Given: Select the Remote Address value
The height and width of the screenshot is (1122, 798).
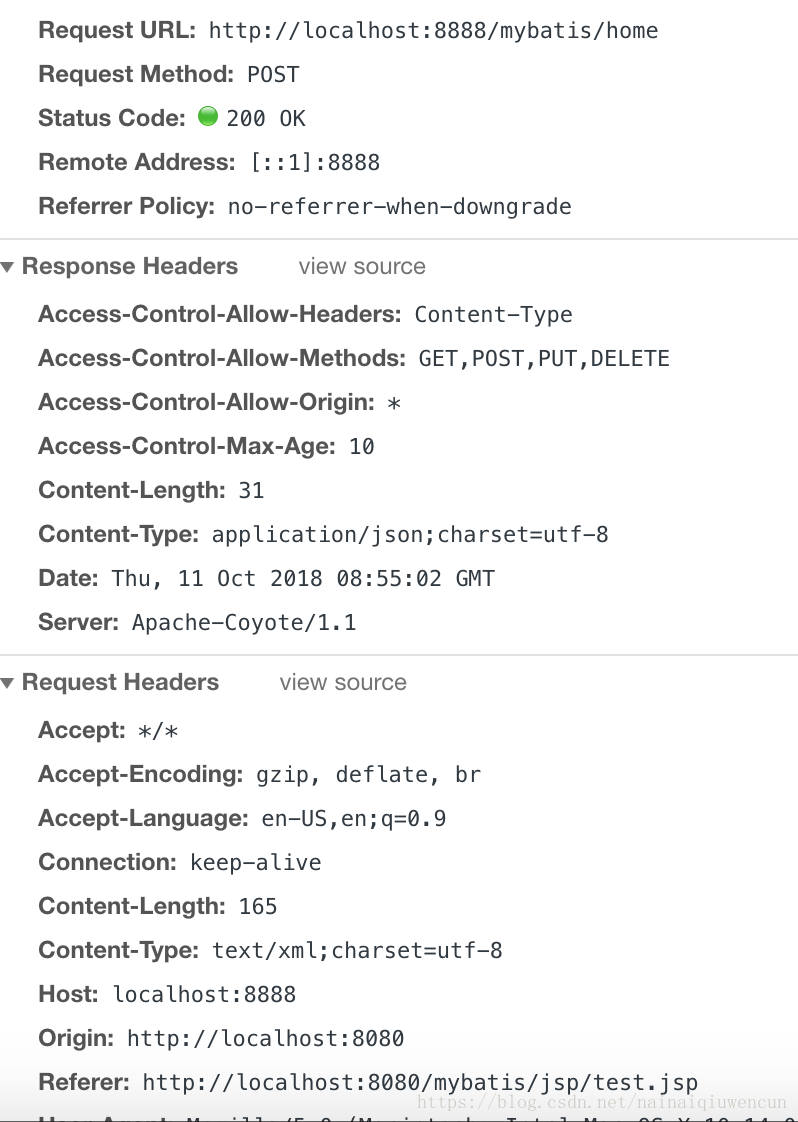Looking at the screenshot, I should point(315,162).
